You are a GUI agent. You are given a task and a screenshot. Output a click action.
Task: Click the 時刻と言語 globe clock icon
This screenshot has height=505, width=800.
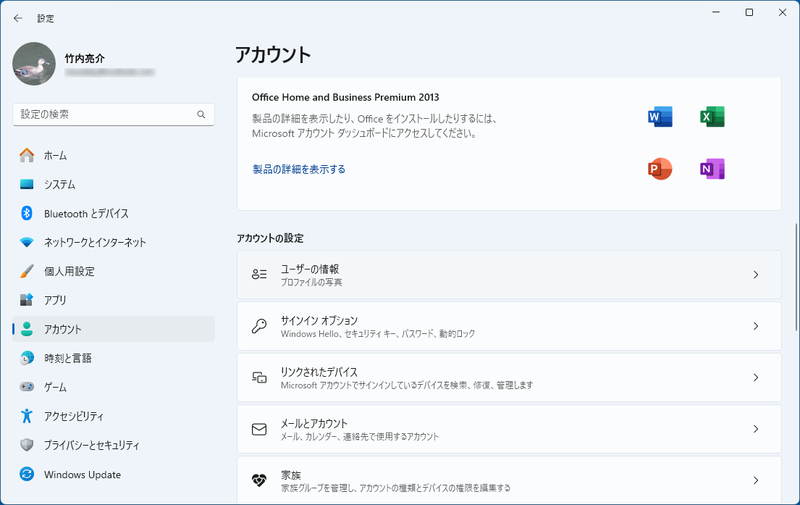27,358
